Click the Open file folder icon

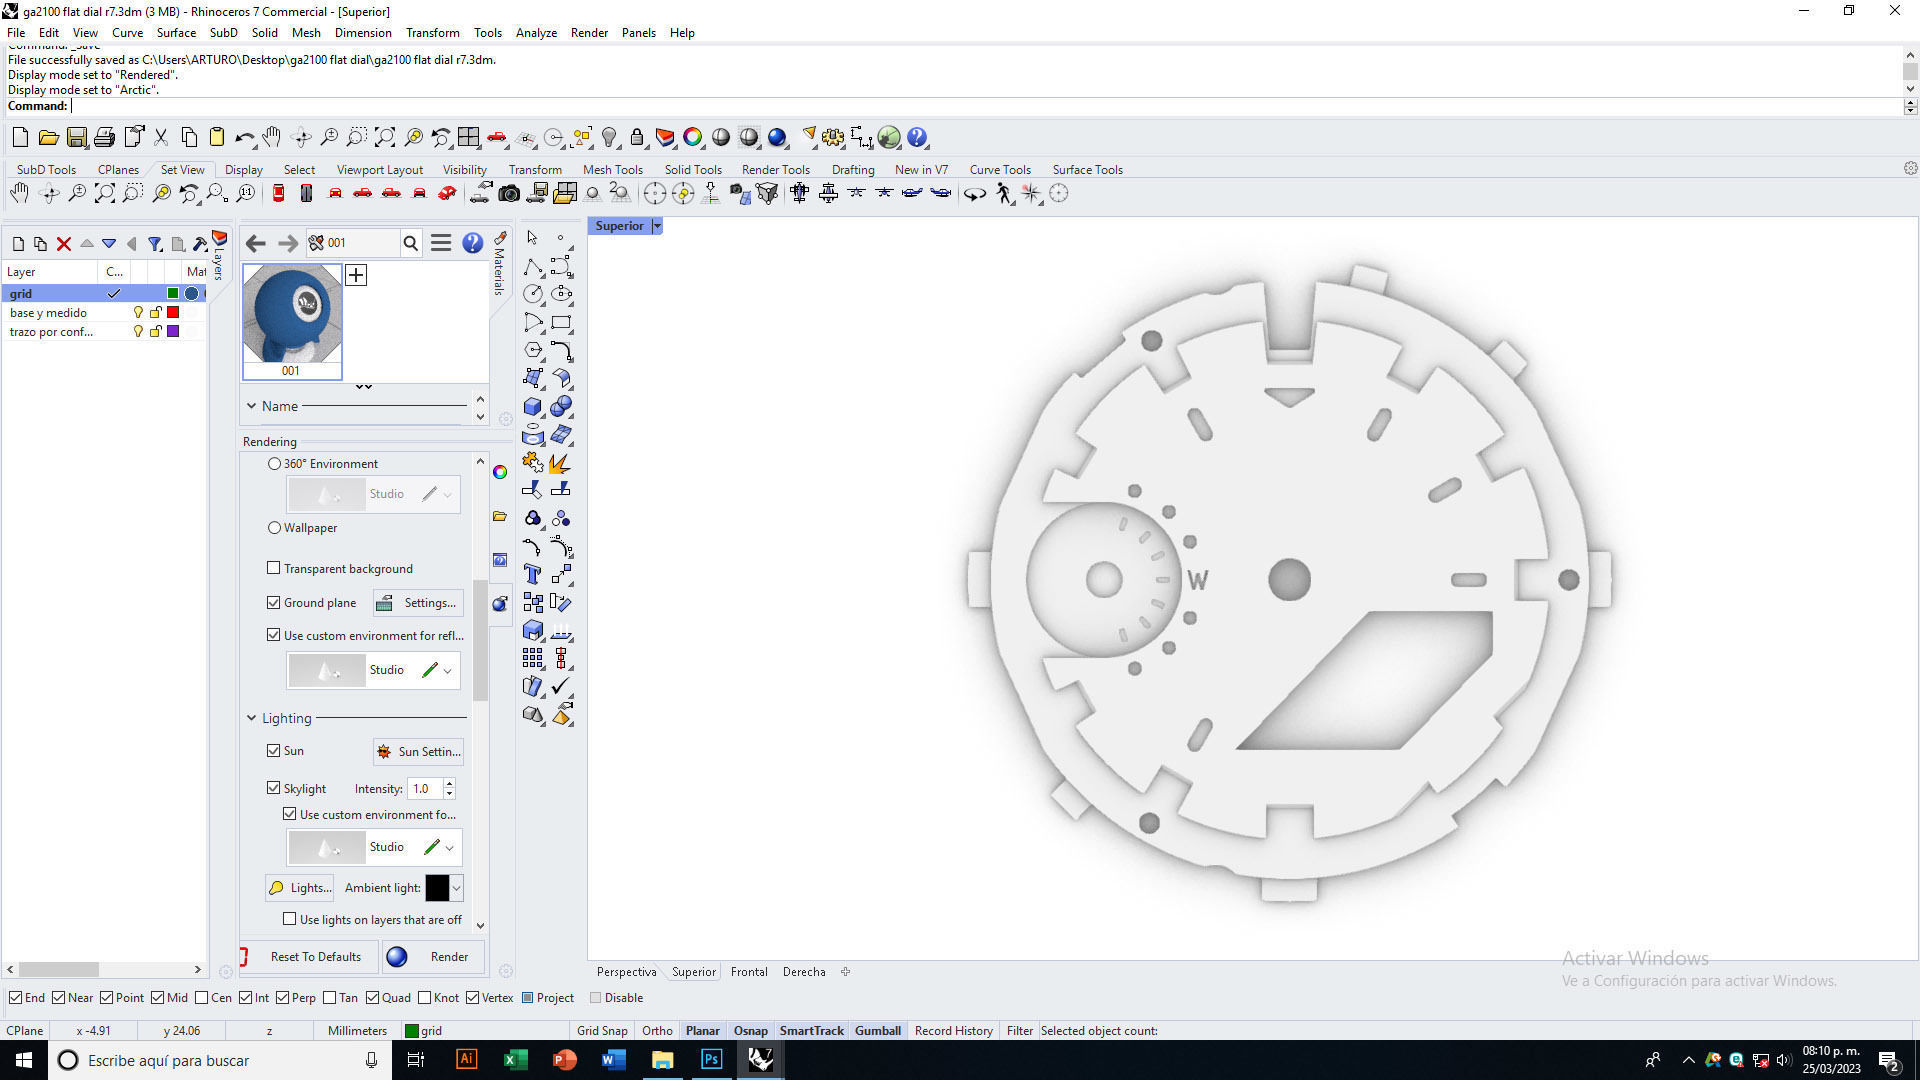coord(48,137)
